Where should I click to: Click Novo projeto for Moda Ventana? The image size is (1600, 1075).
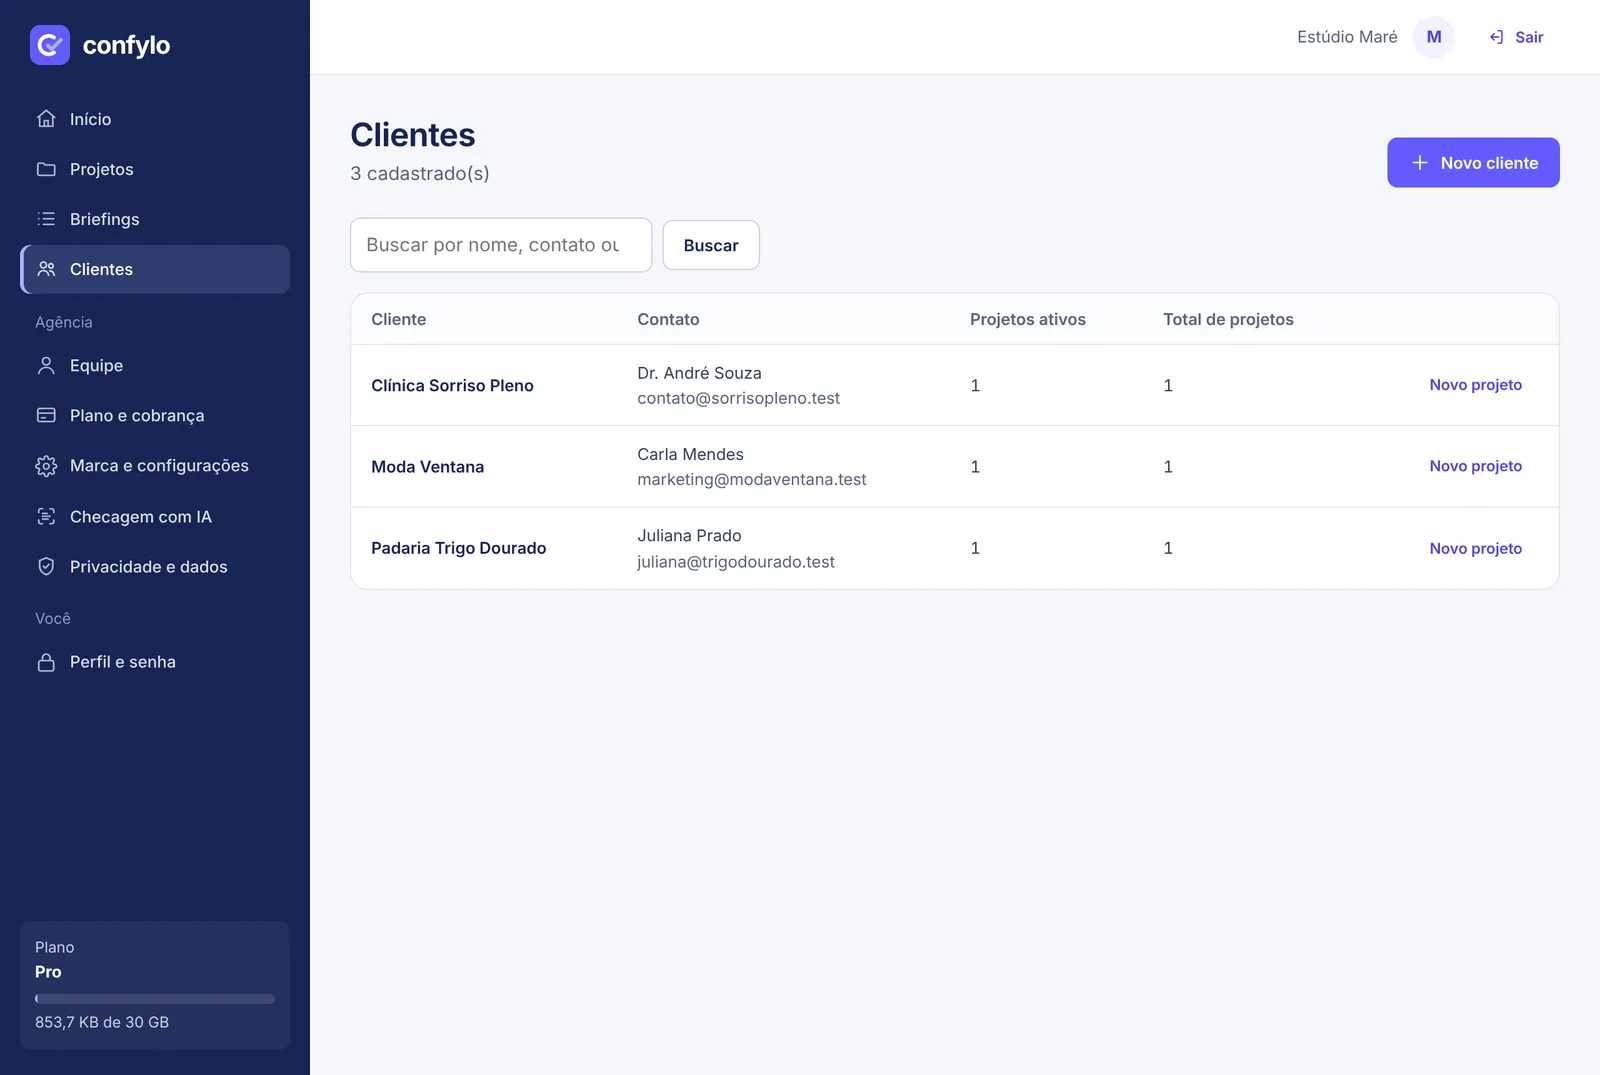pyautogui.click(x=1475, y=466)
